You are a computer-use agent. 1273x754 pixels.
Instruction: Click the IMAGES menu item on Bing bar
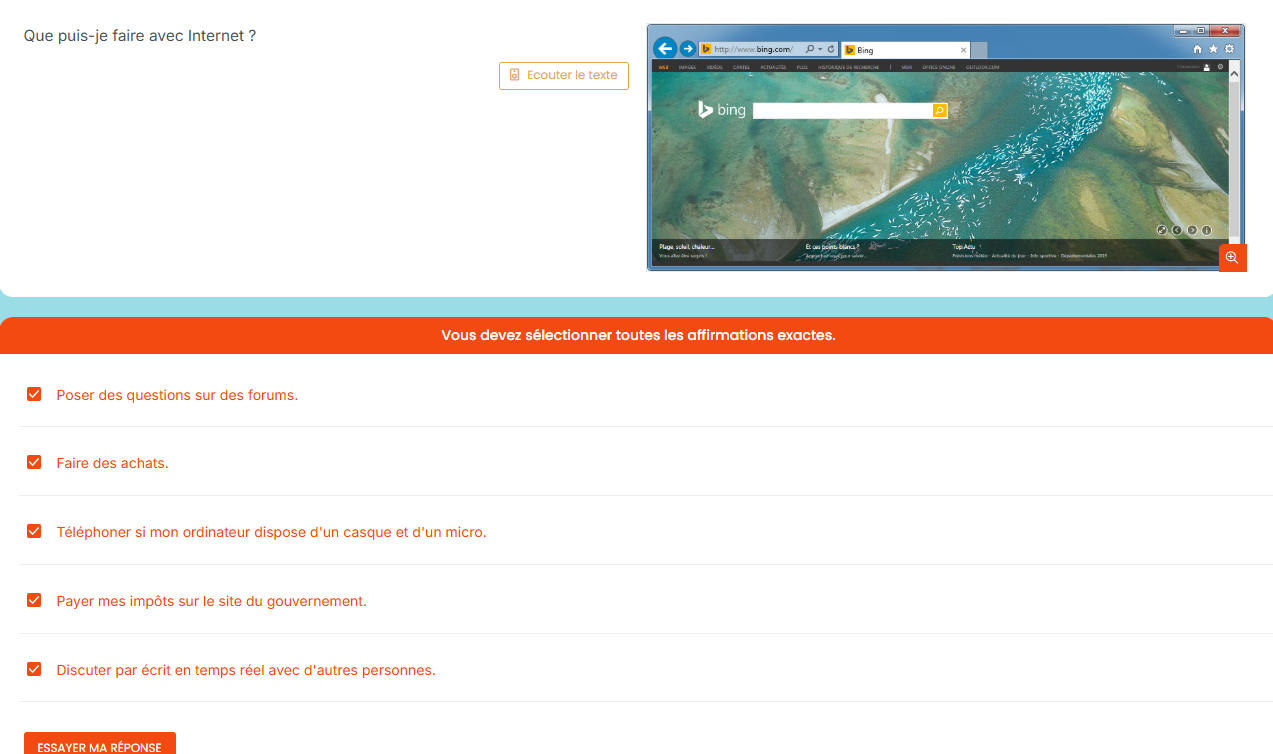pyautogui.click(x=687, y=67)
